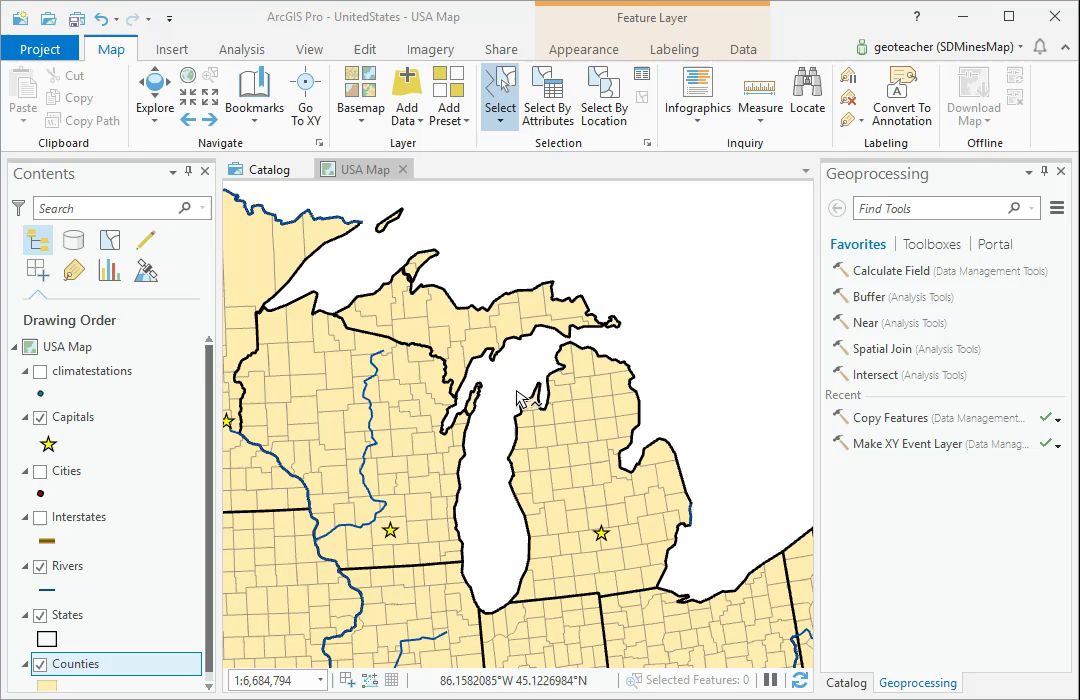
Task: Click the Add Data icon
Action: coord(406,83)
